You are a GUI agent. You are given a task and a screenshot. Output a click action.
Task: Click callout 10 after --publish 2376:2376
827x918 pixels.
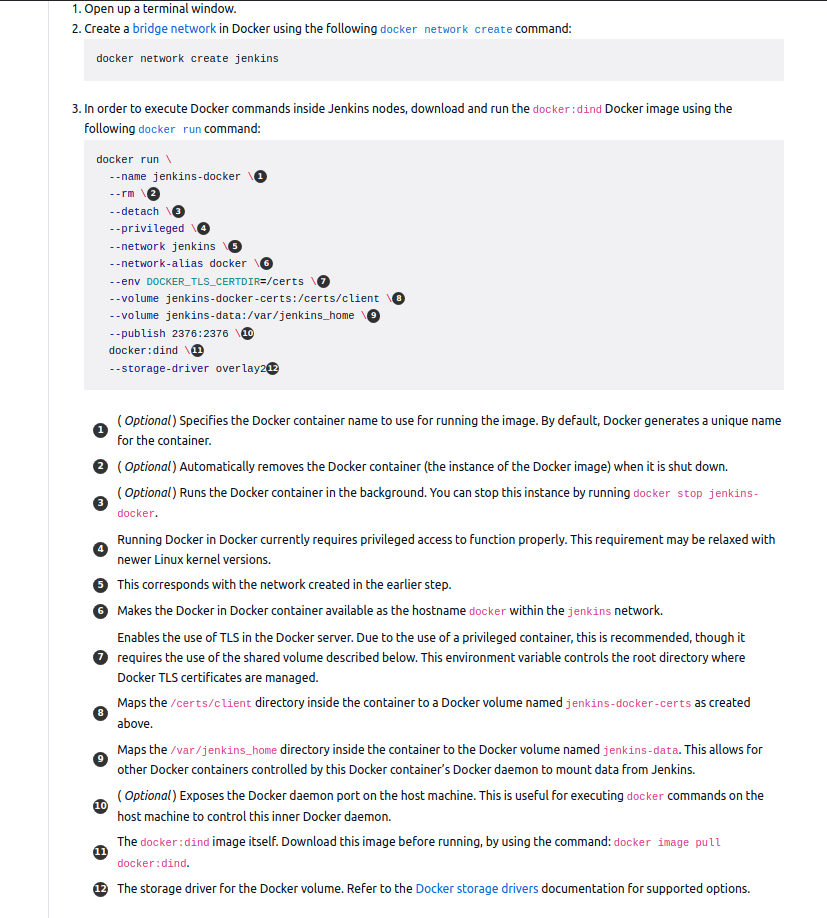tap(248, 333)
